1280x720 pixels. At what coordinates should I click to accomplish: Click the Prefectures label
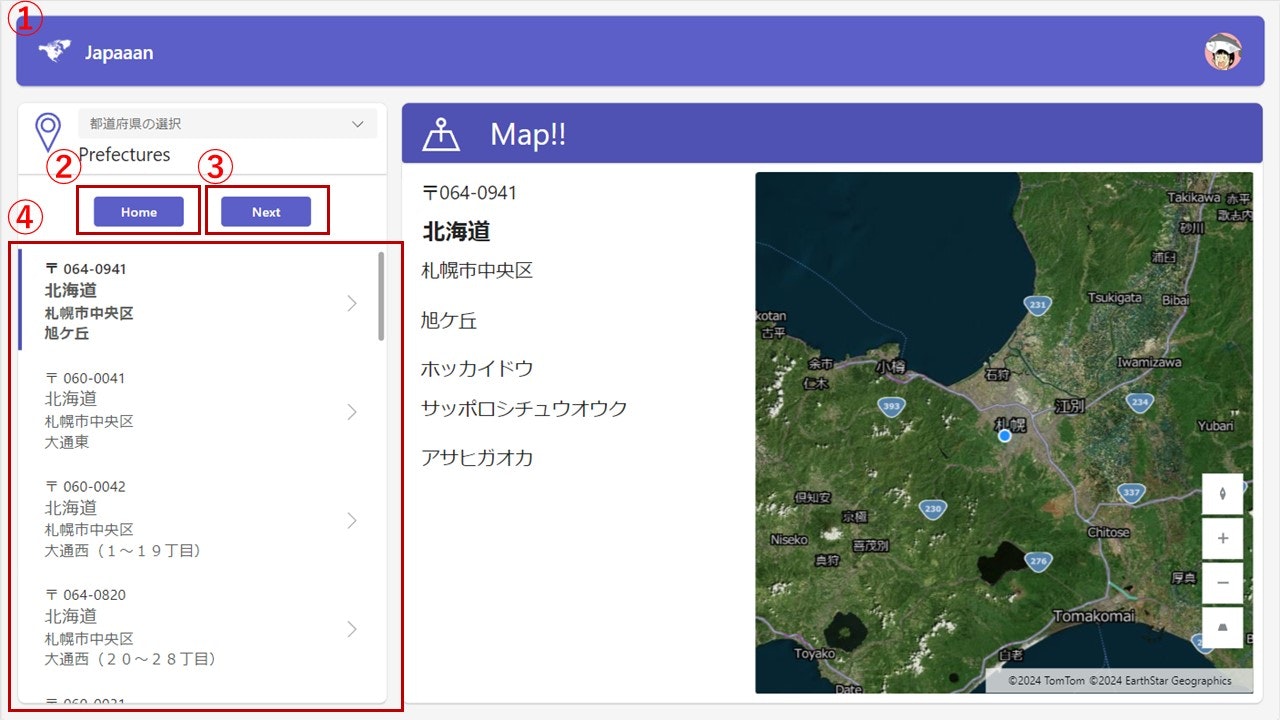(x=125, y=155)
